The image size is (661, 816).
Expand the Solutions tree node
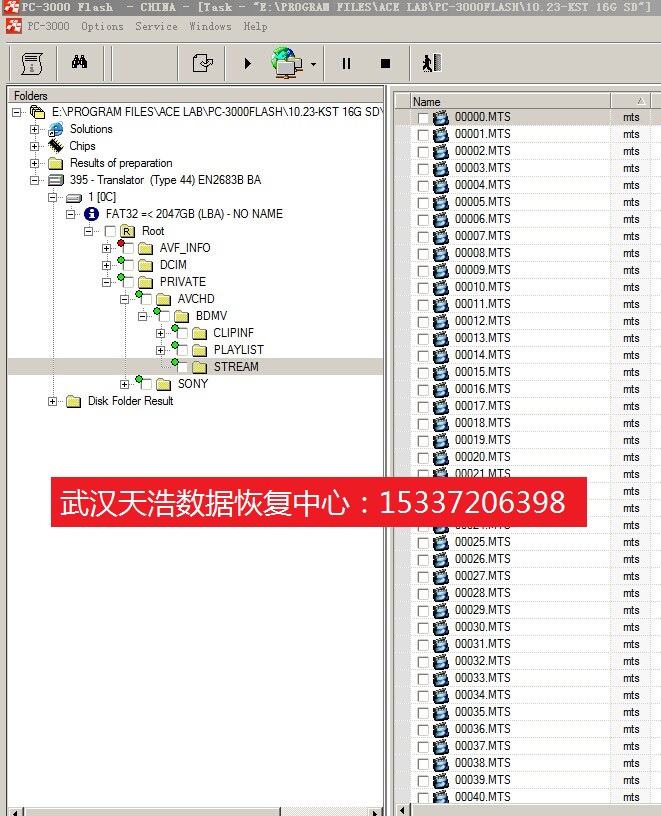(x=36, y=129)
